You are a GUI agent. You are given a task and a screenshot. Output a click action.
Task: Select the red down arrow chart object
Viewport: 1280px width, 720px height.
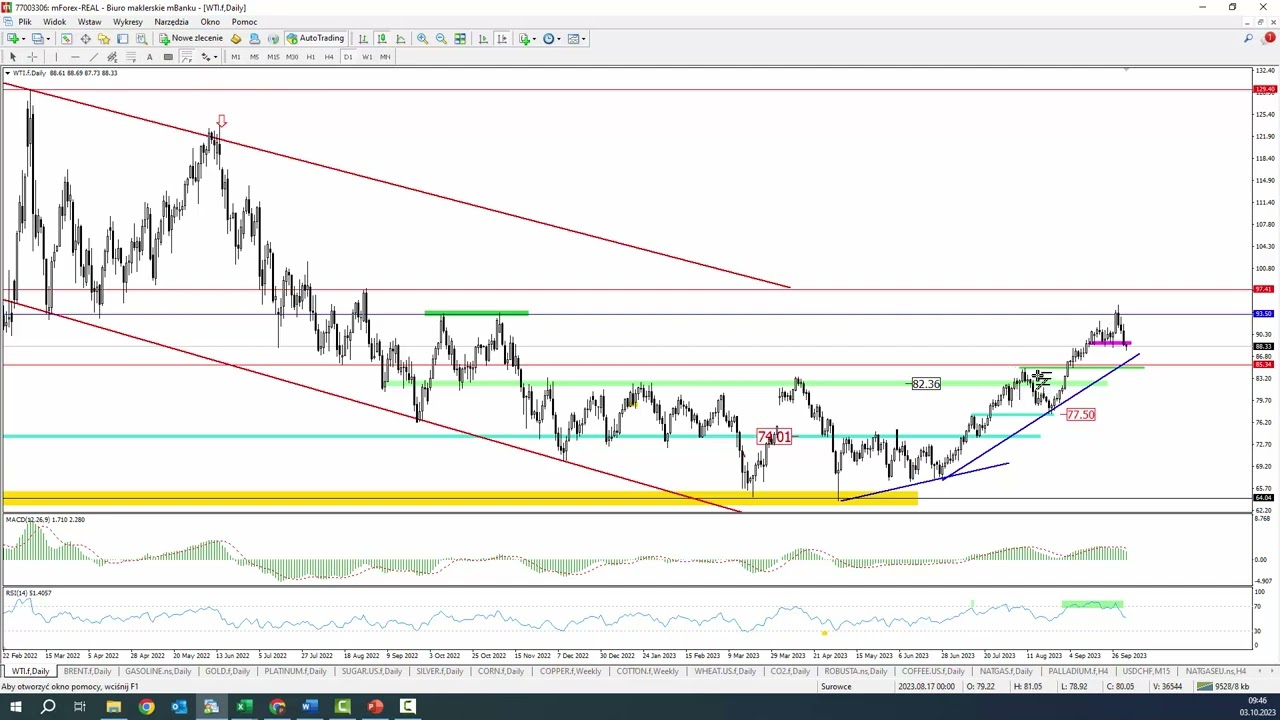pos(221,122)
